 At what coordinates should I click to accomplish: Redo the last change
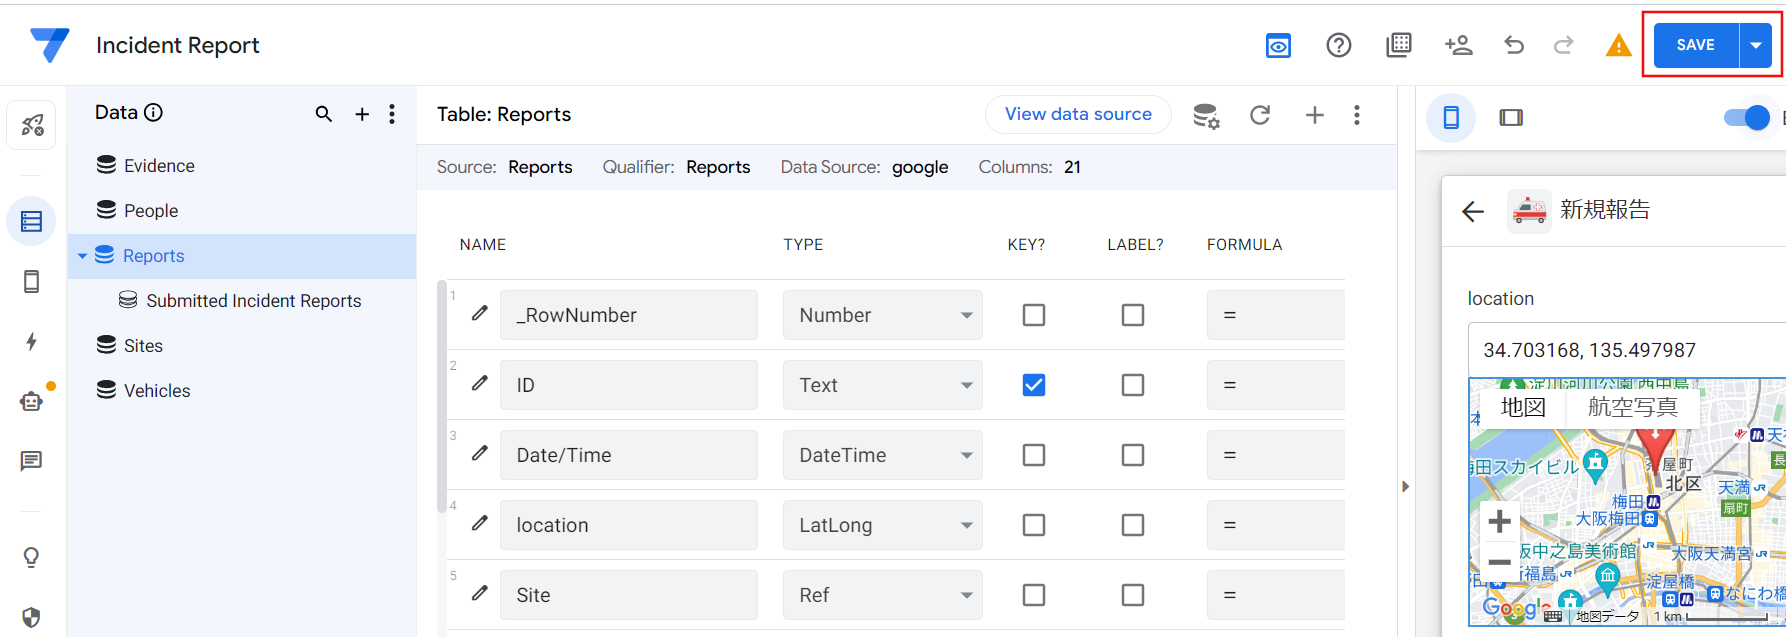[1564, 45]
